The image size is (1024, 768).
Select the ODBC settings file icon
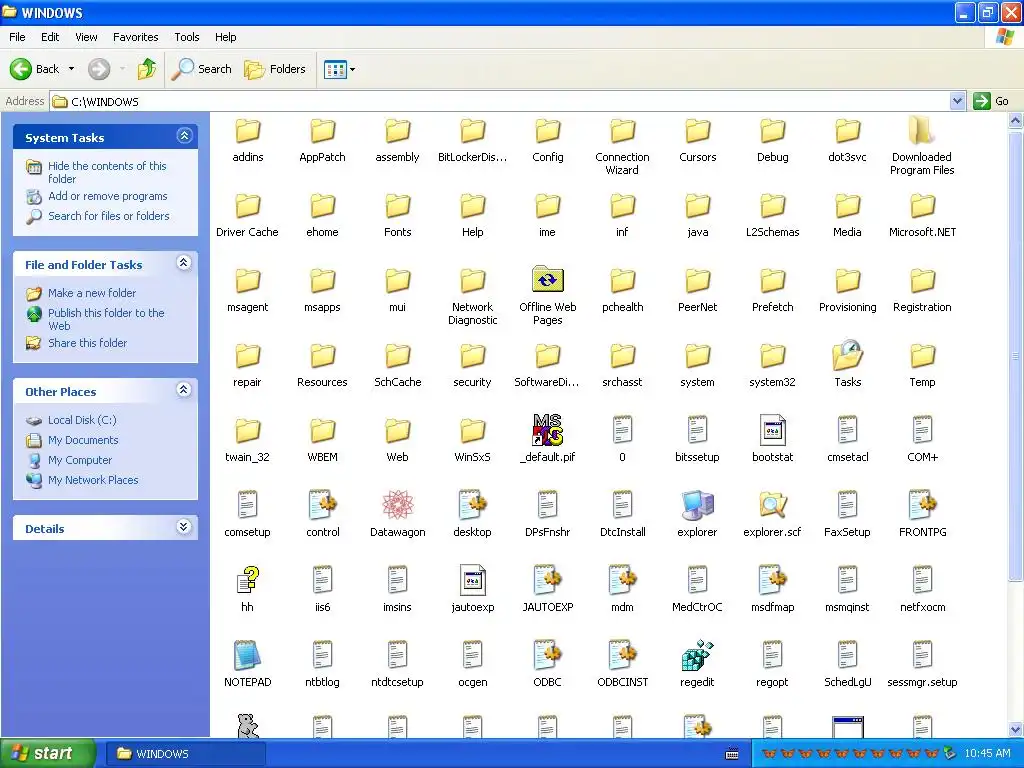click(x=547, y=655)
